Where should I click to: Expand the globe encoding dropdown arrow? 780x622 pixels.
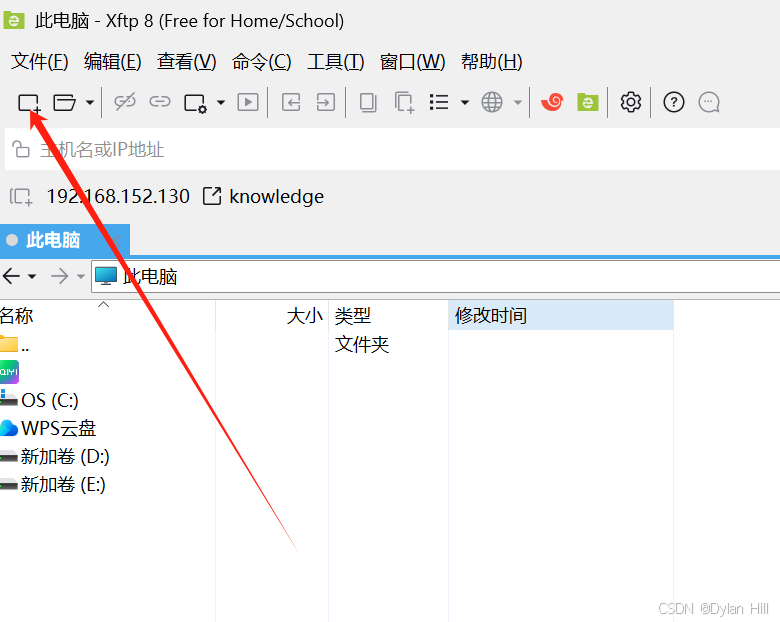click(518, 103)
